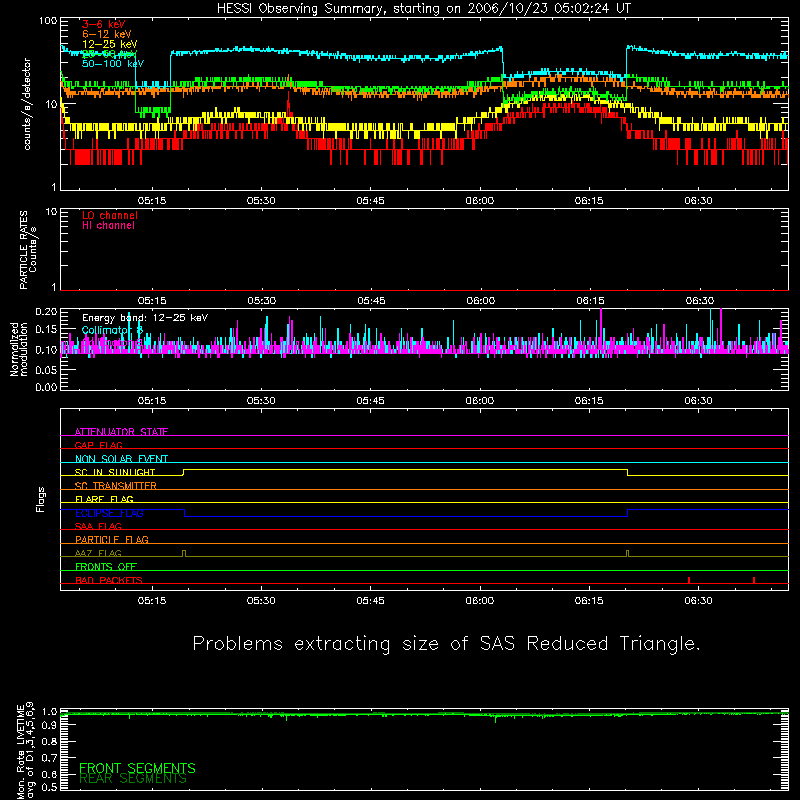The image size is (800, 800).
Task: Click the AAZ FLAG pulse near 05:19
Action: 184,554
